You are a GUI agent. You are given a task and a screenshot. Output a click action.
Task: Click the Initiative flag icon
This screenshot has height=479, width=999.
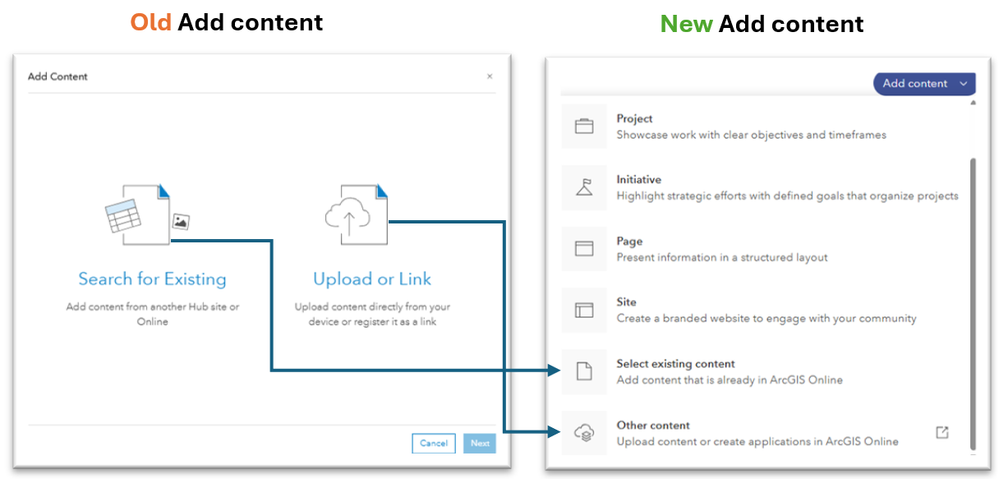pos(584,187)
